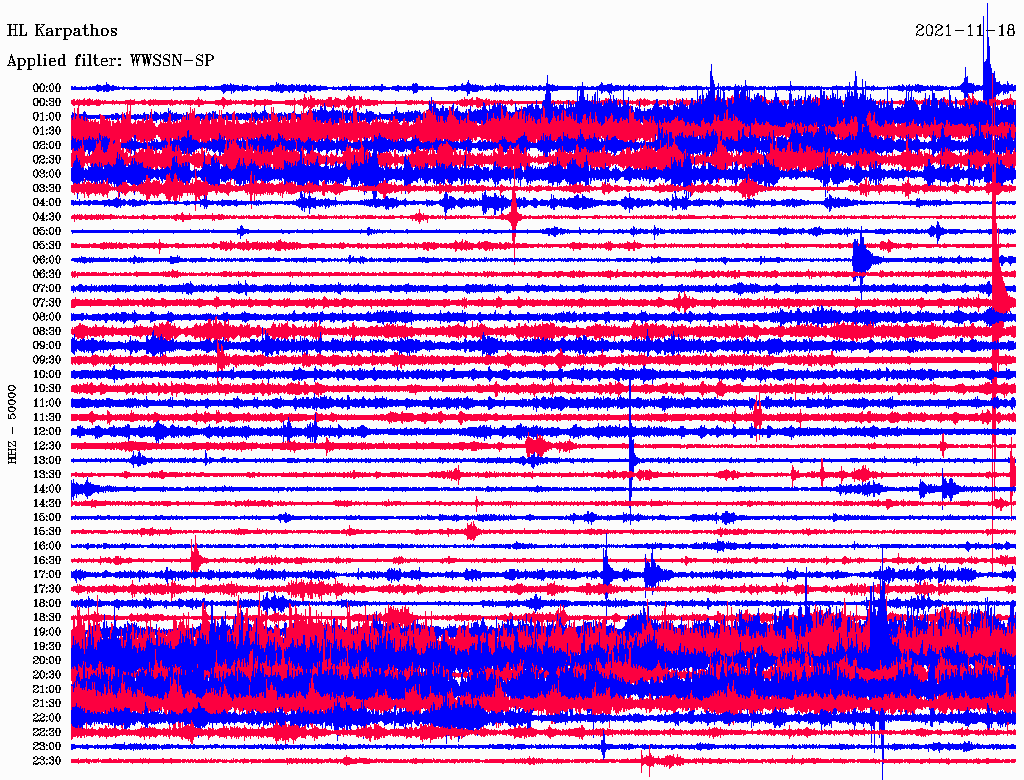Select the 08:30 time label
The width and height of the screenshot is (1024, 780).
coord(47,332)
